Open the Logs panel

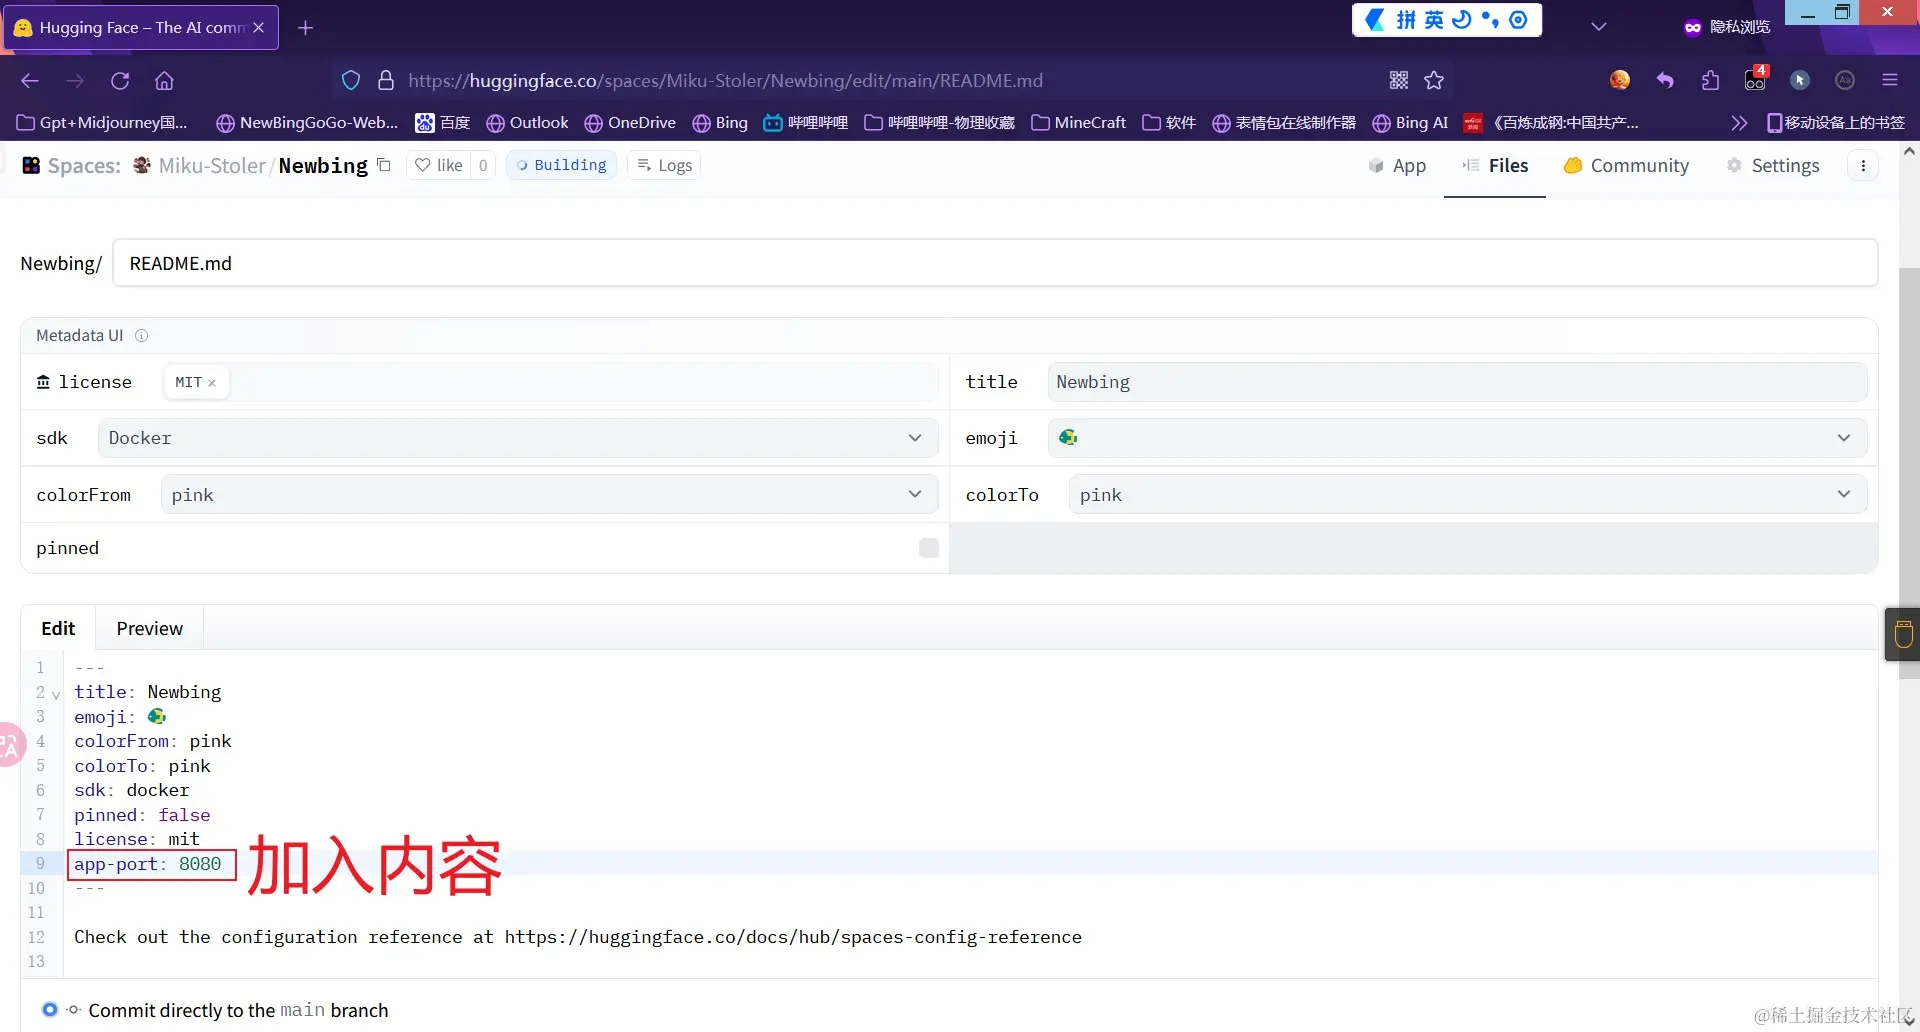[664, 165]
